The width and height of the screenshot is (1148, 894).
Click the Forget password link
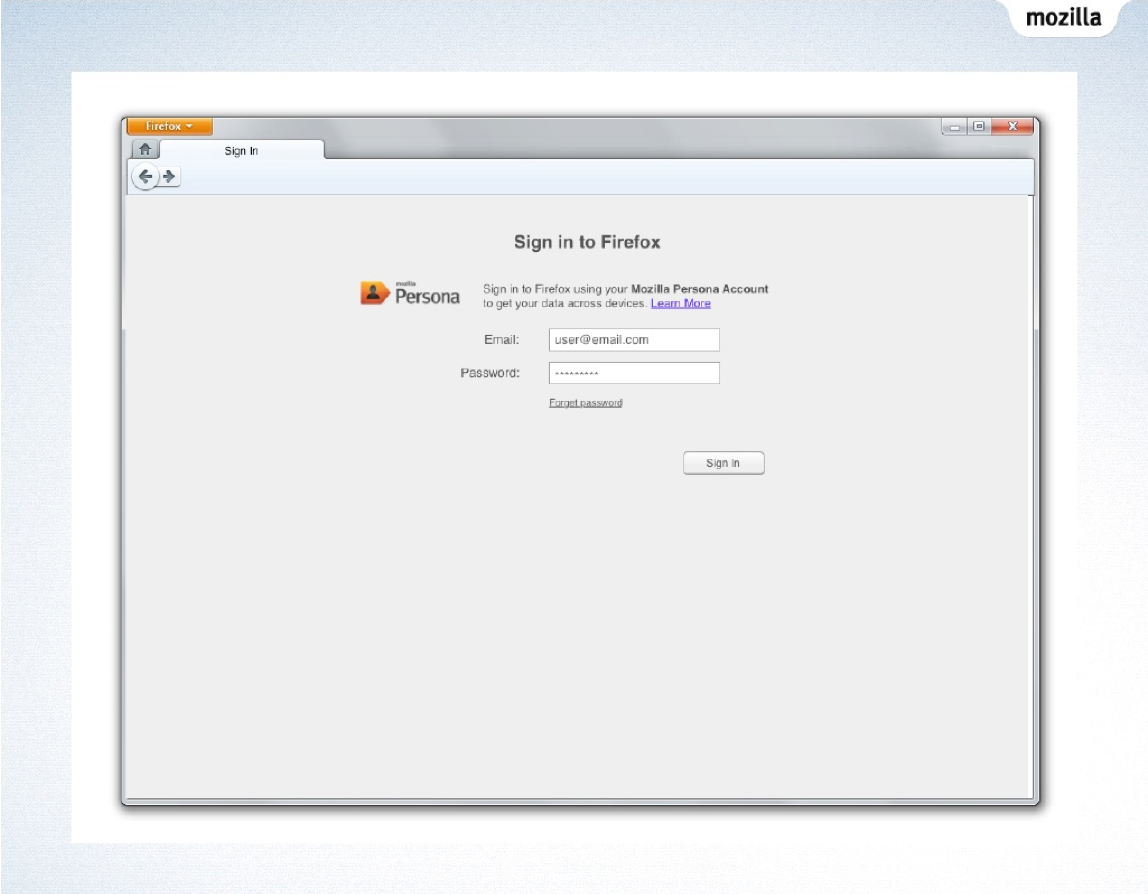586,403
